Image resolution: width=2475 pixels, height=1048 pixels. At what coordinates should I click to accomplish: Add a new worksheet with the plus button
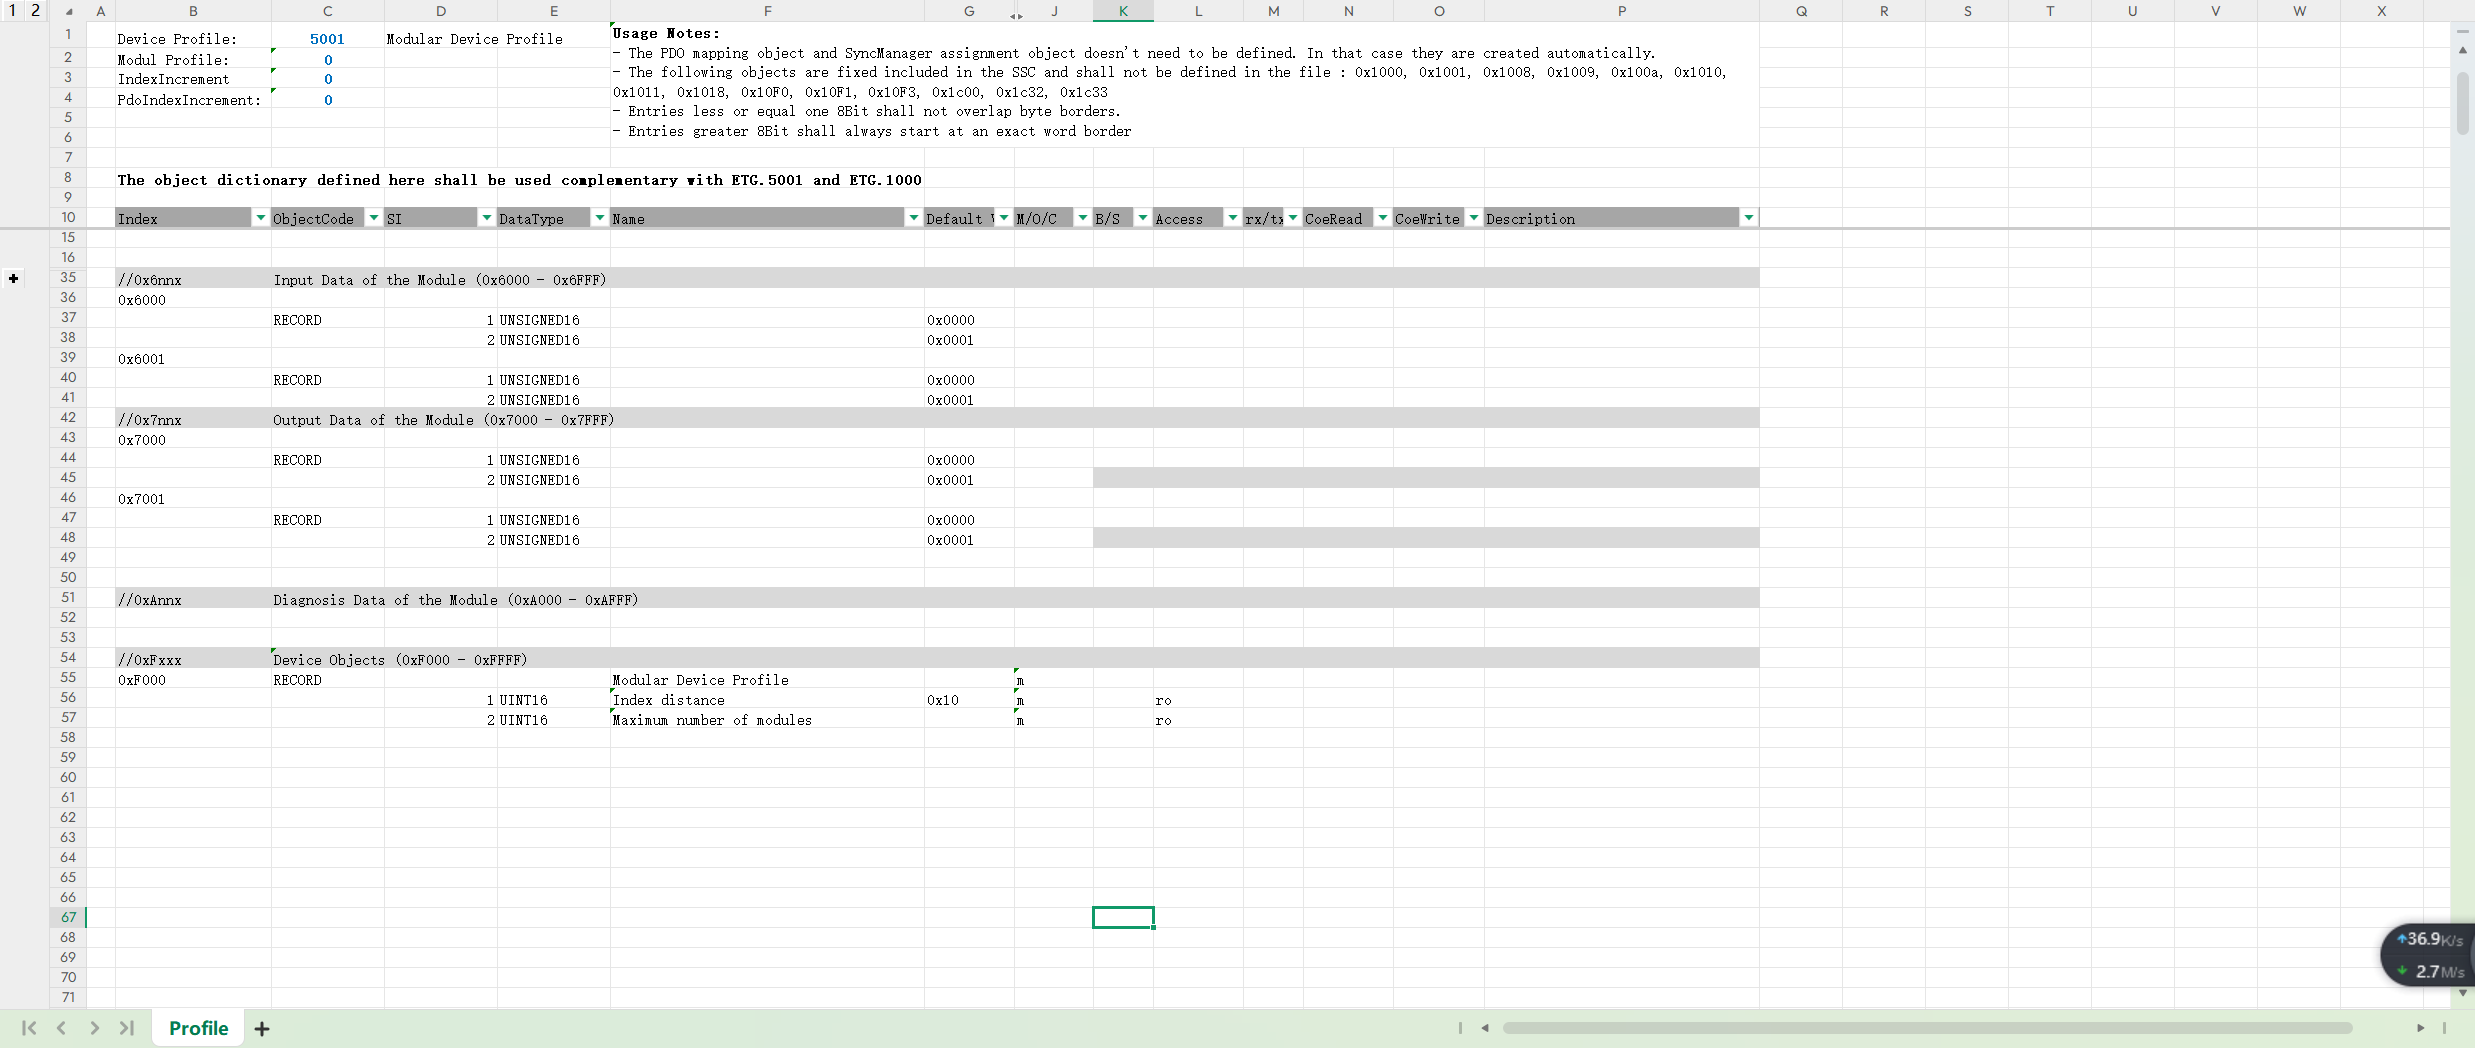click(x=262, y=1027)
